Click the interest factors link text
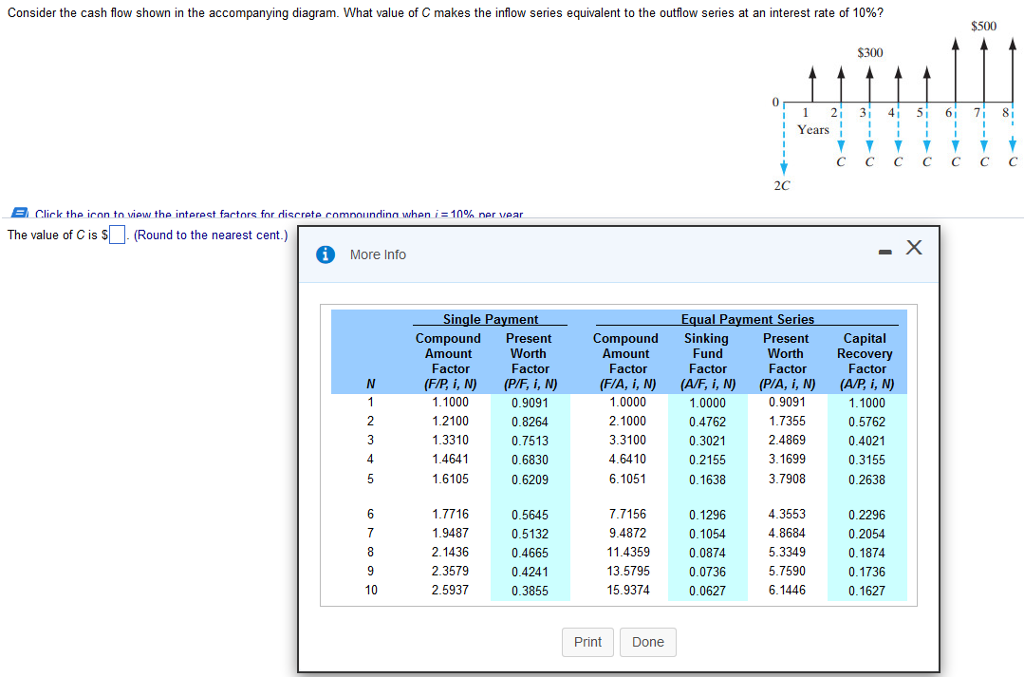 pyautogui.click(x=279, y=214)
